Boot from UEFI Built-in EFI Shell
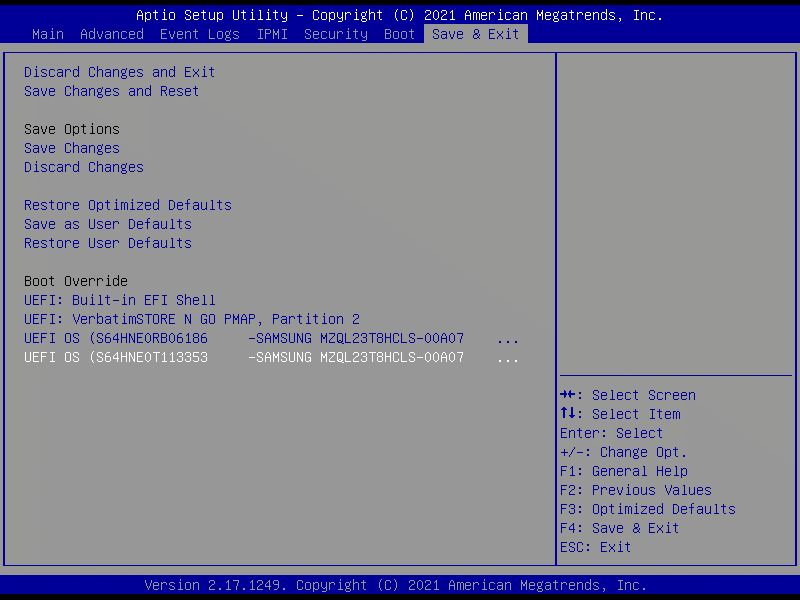800x600 pixels. click(x=120, y=300)
